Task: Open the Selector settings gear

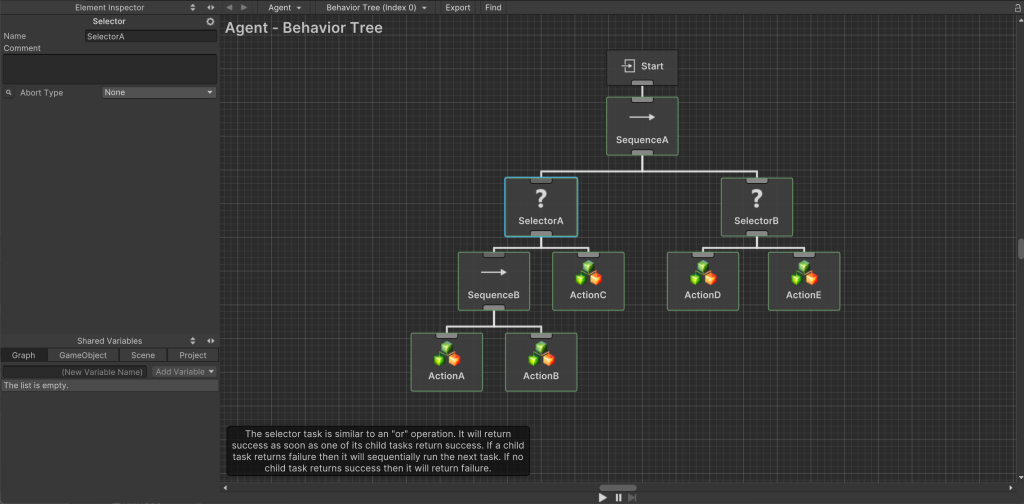Action: [210, 21]
